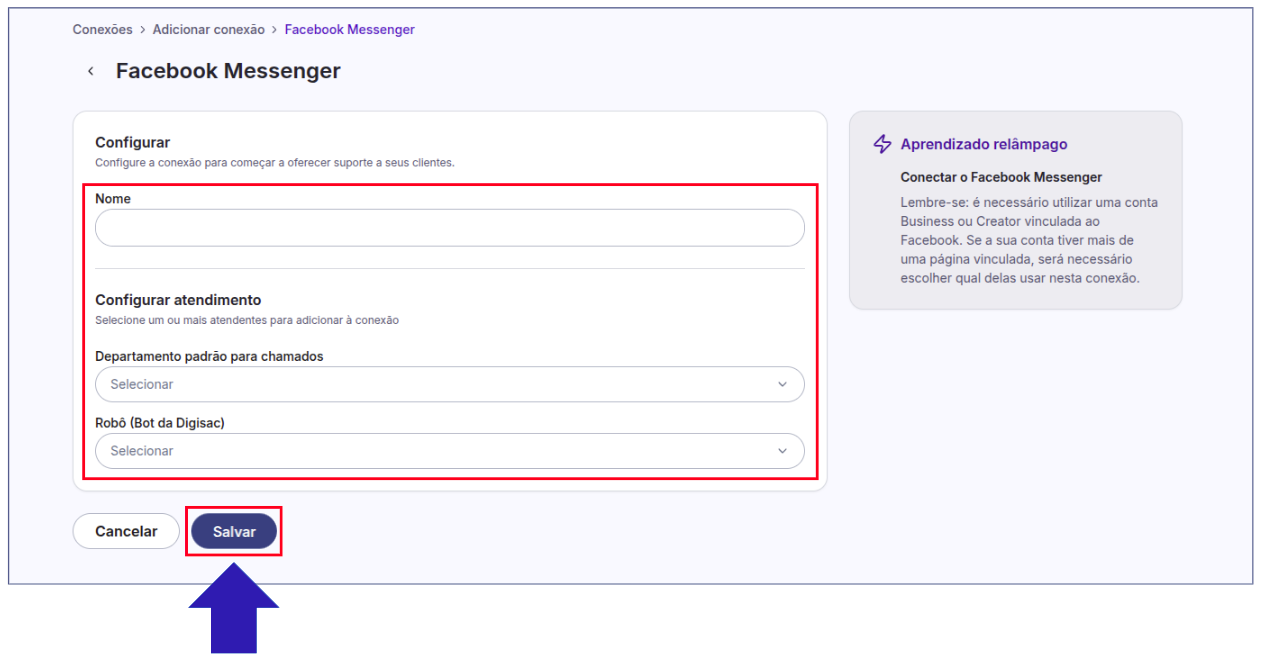1262x657 pixels.
Task: Navigate to Adicionar conexão breadcrumb
Action: [208, 30]
